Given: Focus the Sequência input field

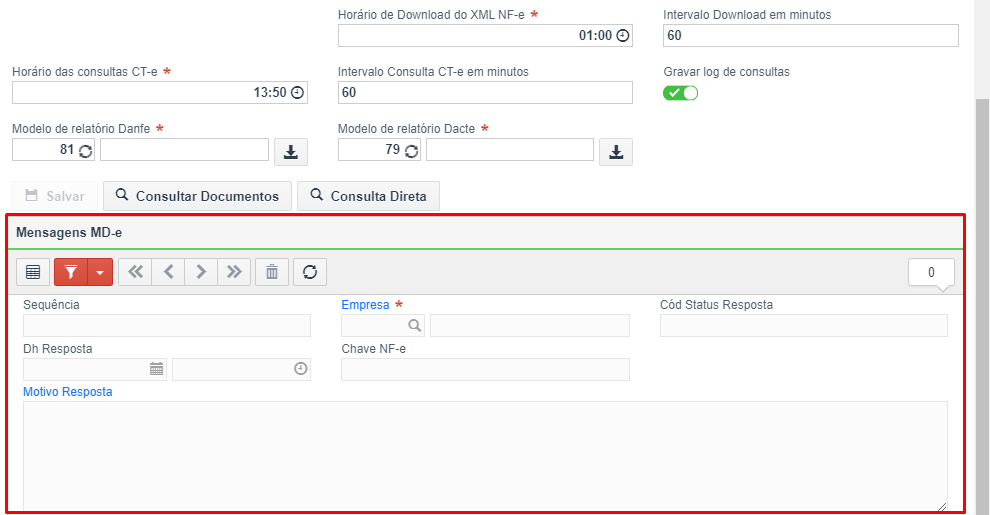Looking at the screenshot, I should point(167,325).
